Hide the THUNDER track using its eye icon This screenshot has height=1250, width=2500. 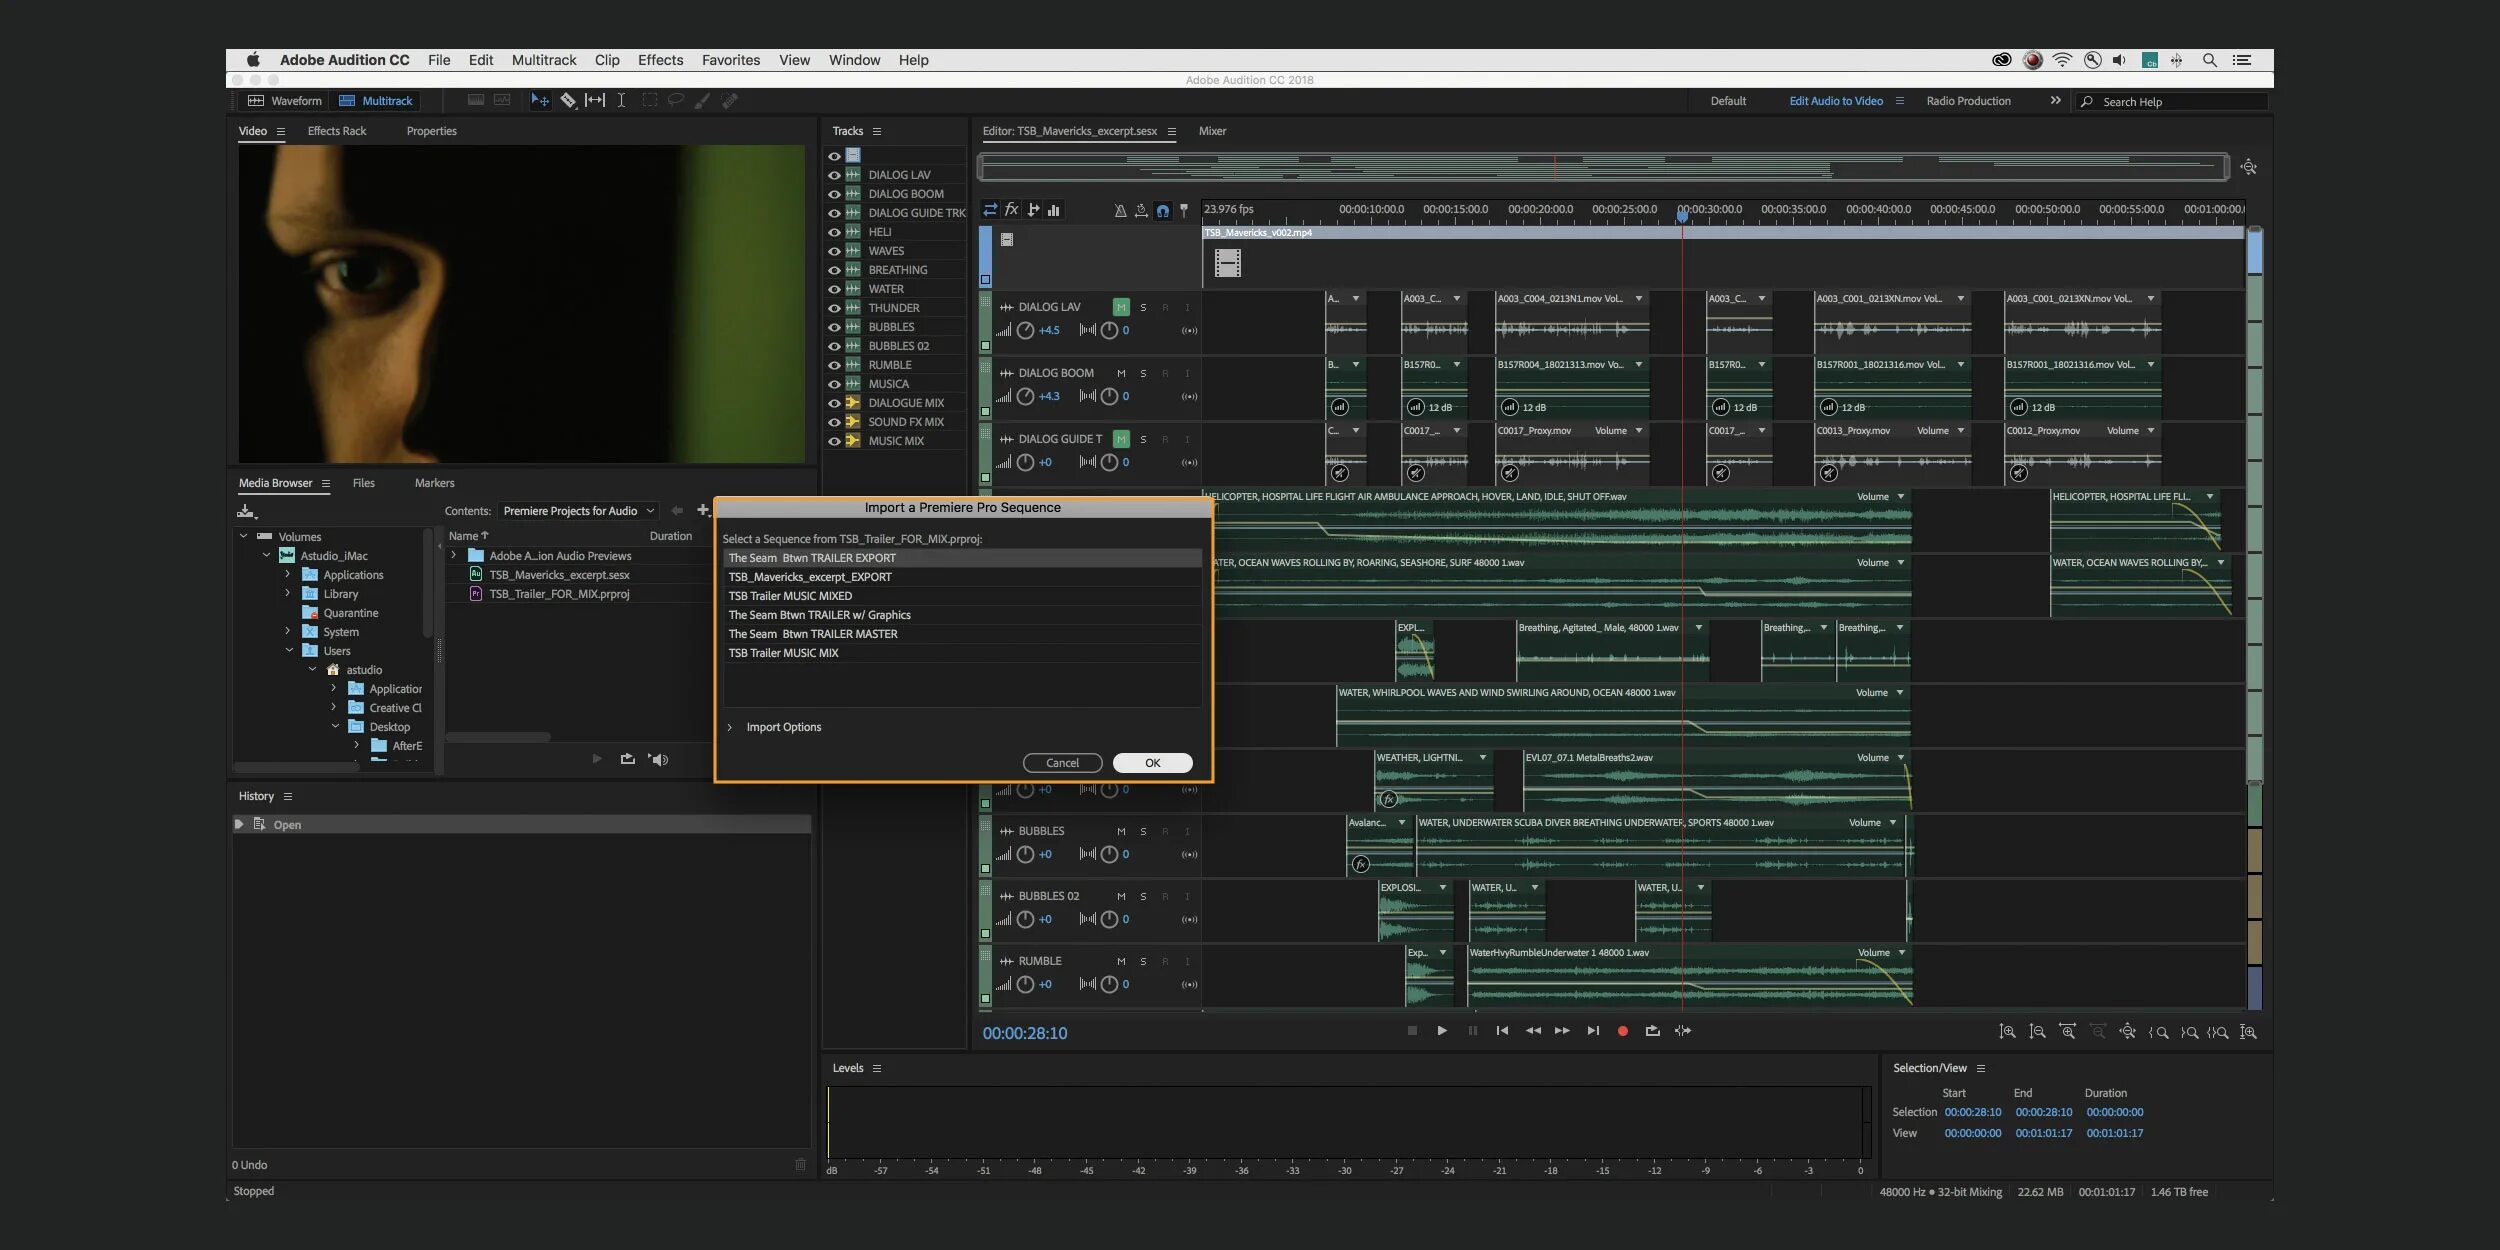[x=834, y=308]
